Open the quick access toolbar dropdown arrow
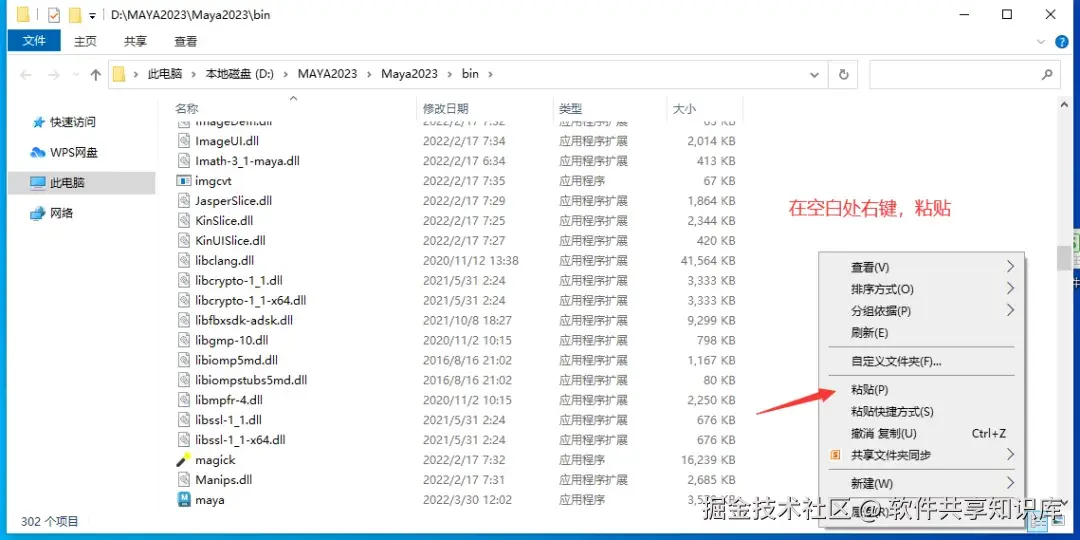The image size is (1080, 540). pyautogui.click(x=92, y=15)
